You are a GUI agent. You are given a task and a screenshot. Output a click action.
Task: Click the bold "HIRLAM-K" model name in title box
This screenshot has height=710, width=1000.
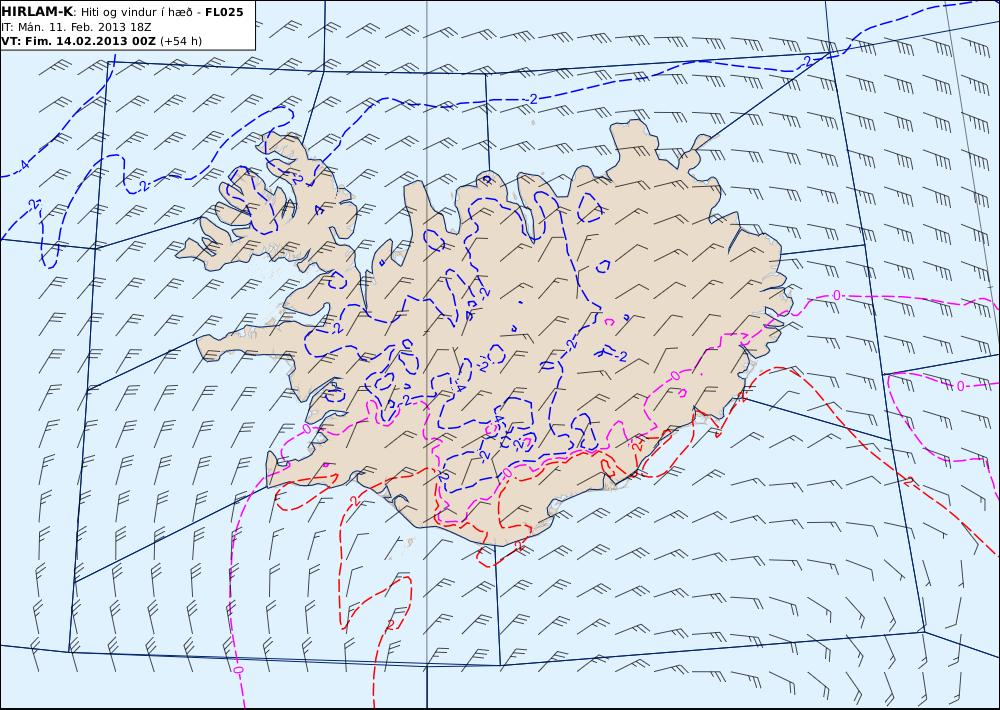(x=37, y=12)
